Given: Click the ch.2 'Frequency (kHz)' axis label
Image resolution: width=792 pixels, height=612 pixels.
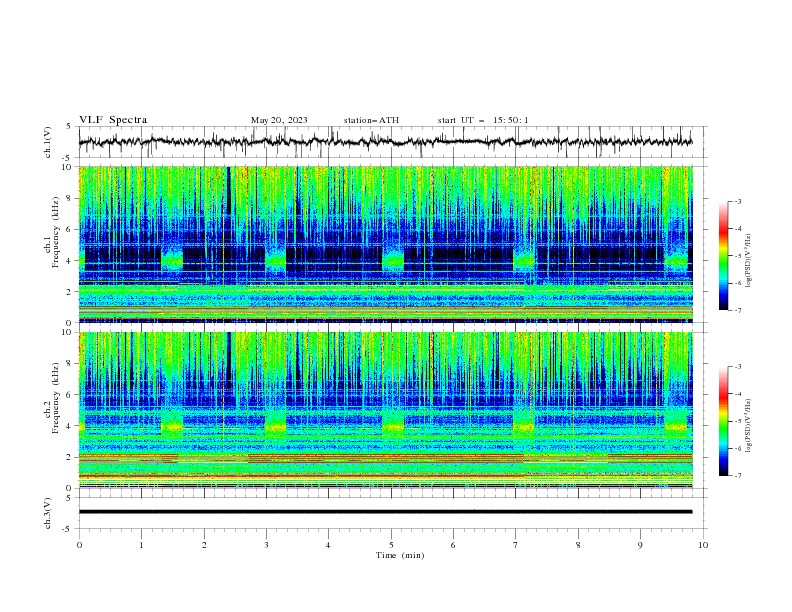Looking at the screenshot, I should (x=56, y=397).
